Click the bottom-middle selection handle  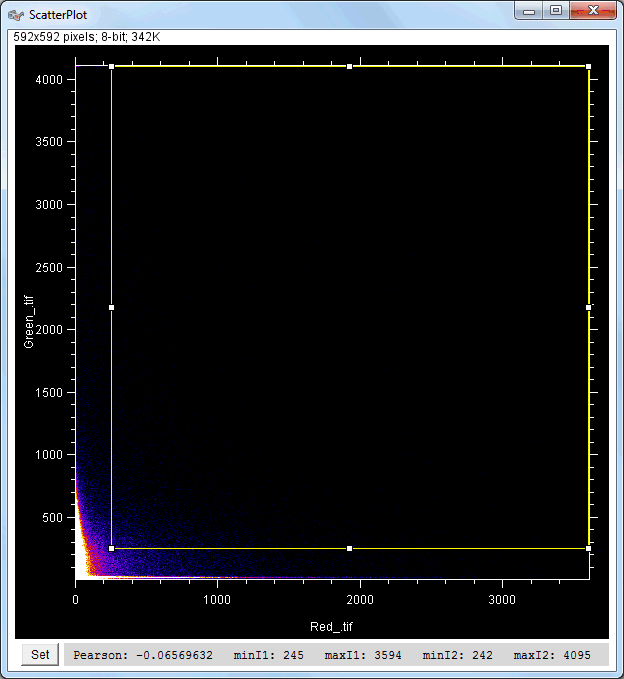pyautogui.click(x=349, y=549)
